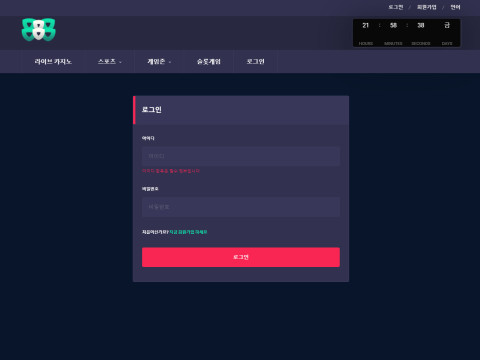Click the red ID validation error text
The image size is (480, 360).
point(171,171)
